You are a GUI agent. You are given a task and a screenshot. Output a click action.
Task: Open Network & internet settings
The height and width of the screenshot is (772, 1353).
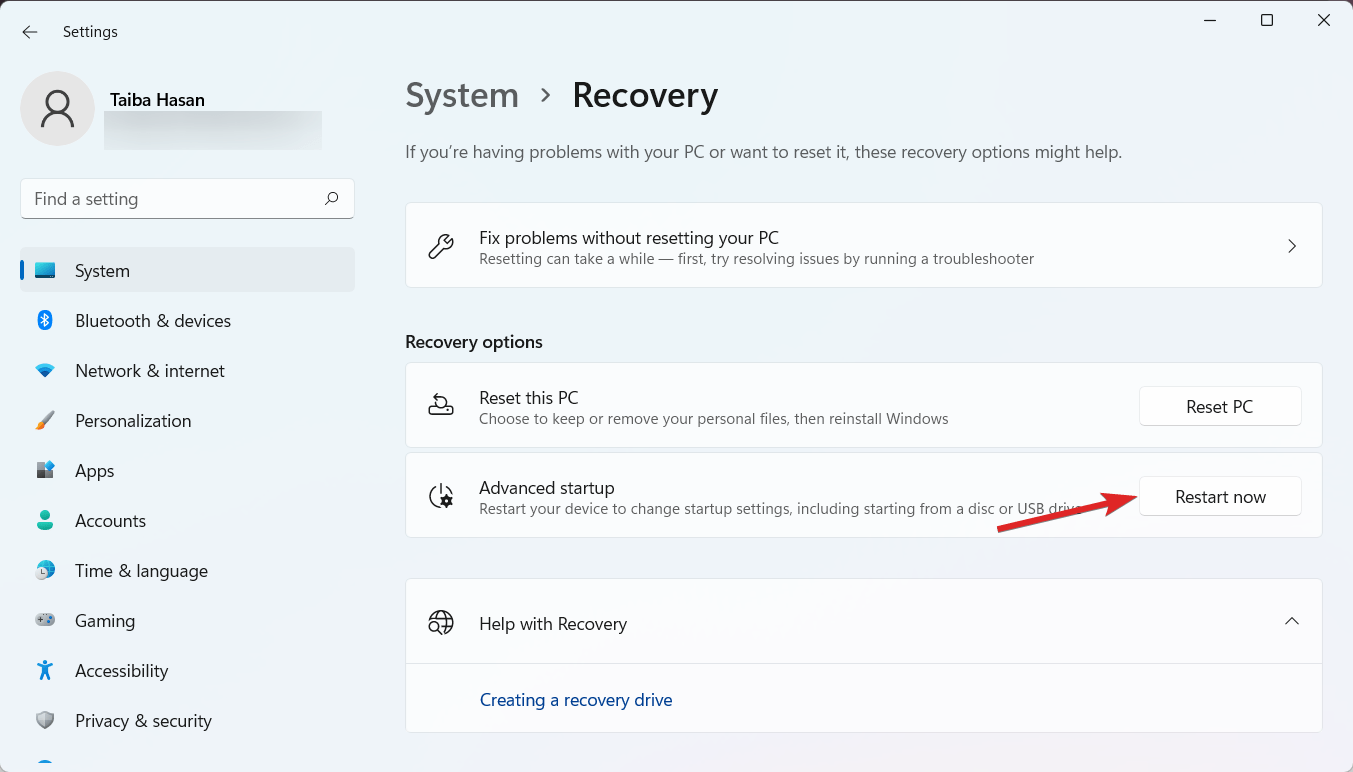pyautogui.click(x=187, y=370)
